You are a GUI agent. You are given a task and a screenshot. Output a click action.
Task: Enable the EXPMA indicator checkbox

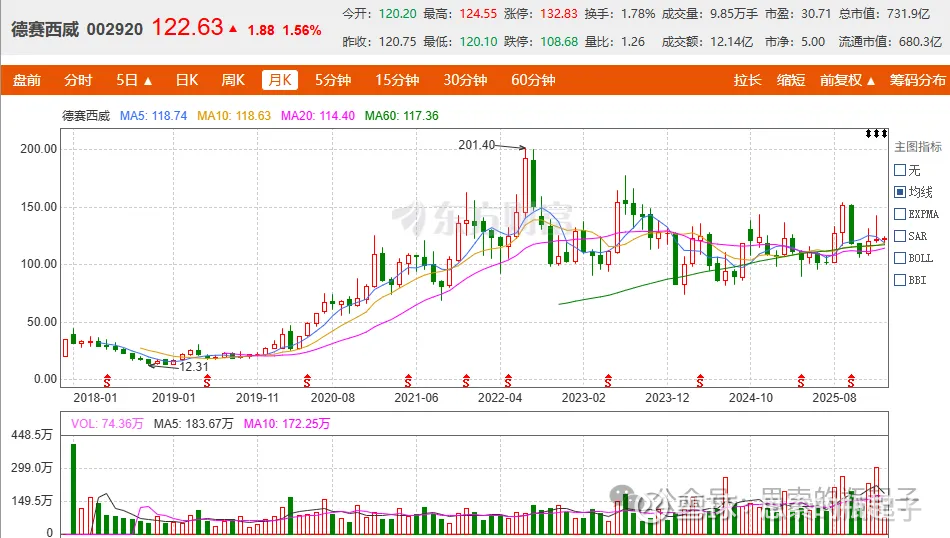(x=900, y=214)
